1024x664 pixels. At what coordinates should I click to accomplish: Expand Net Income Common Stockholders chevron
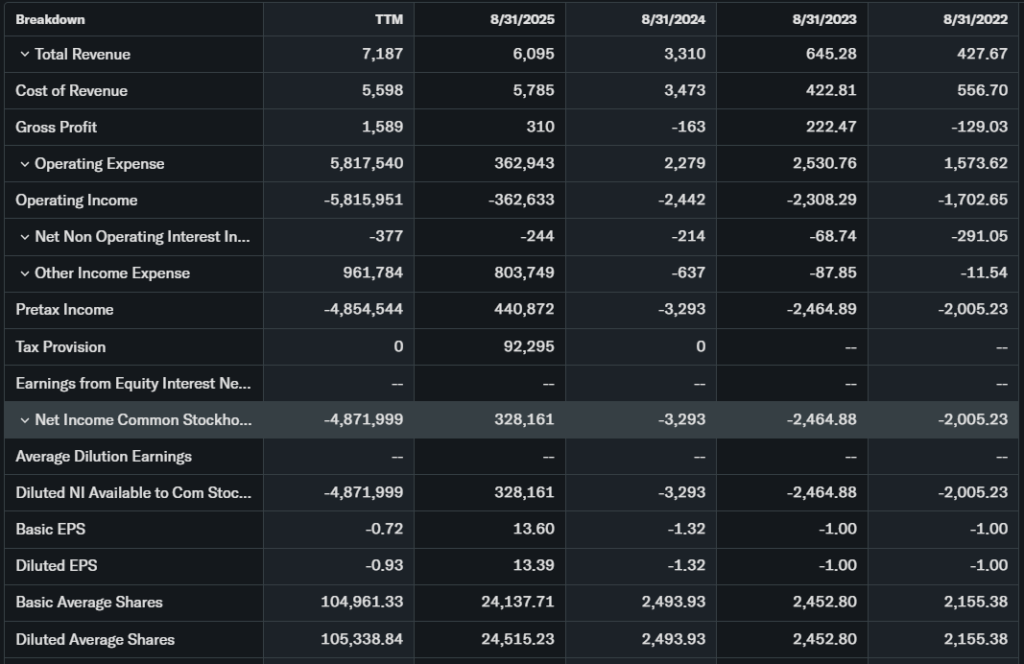tap(24, 420)
